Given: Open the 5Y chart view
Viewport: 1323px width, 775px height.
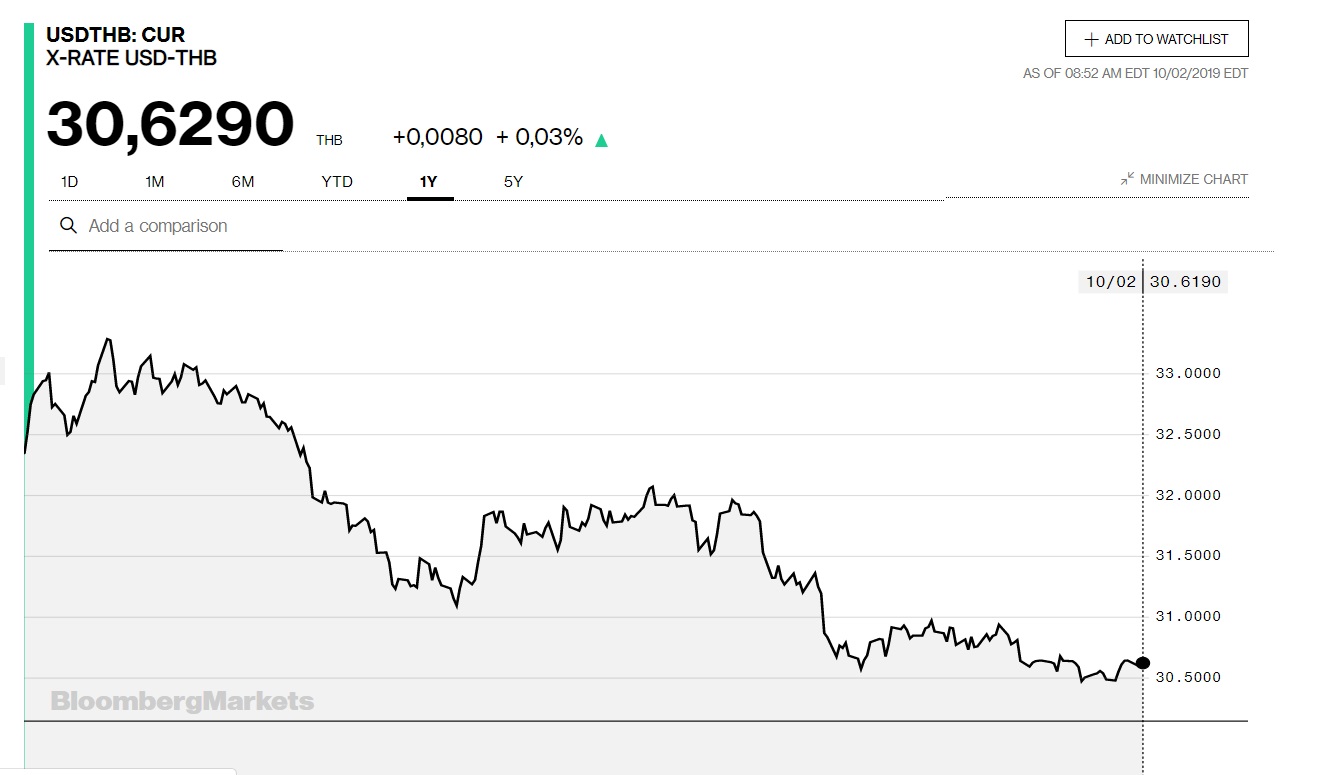Looking at the screenshot, I should coord(513,182).
